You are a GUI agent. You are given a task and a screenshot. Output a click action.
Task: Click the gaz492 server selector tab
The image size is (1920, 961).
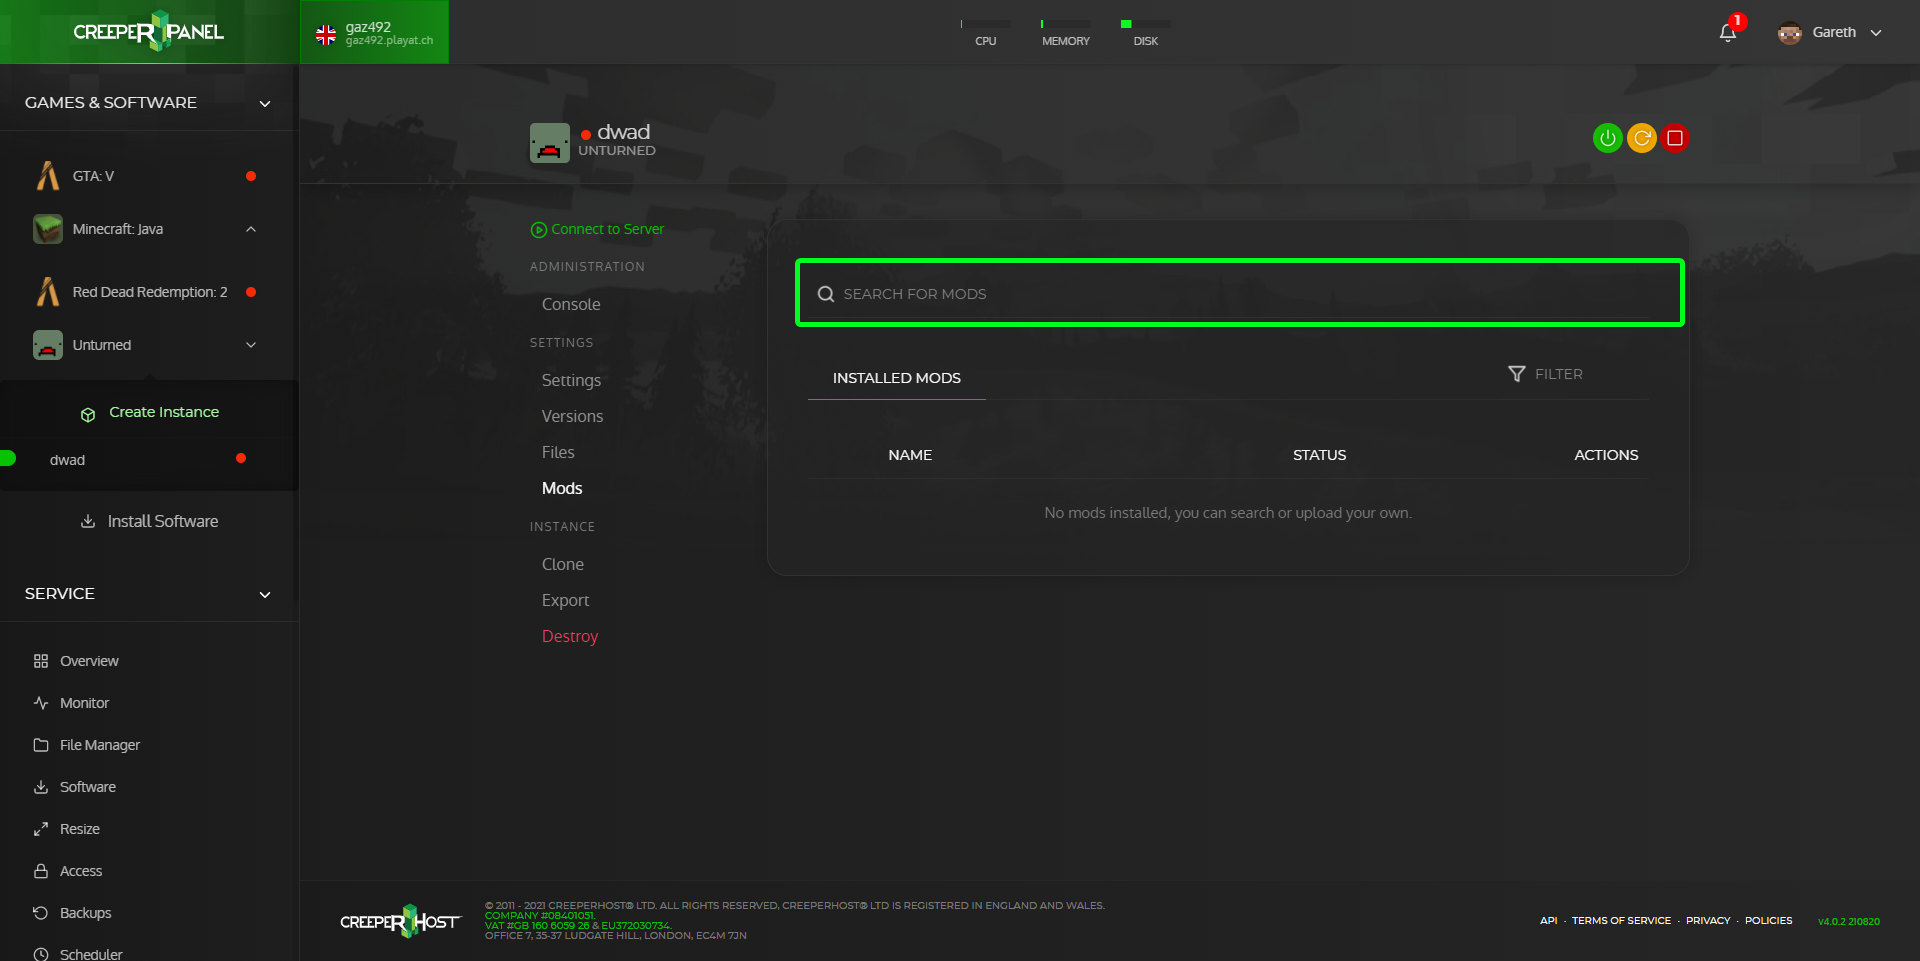coord(374,32)
